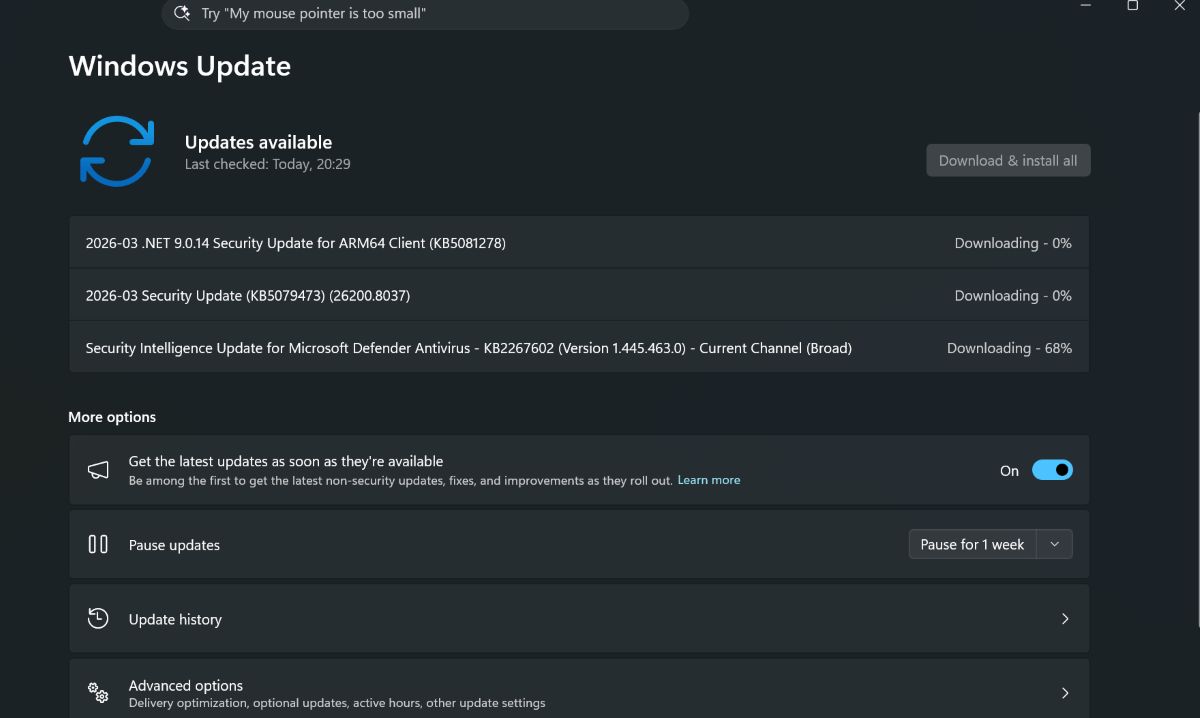Click the Update history clock icon
This screenshot has height=718, width=1200.
click(98, 619)
